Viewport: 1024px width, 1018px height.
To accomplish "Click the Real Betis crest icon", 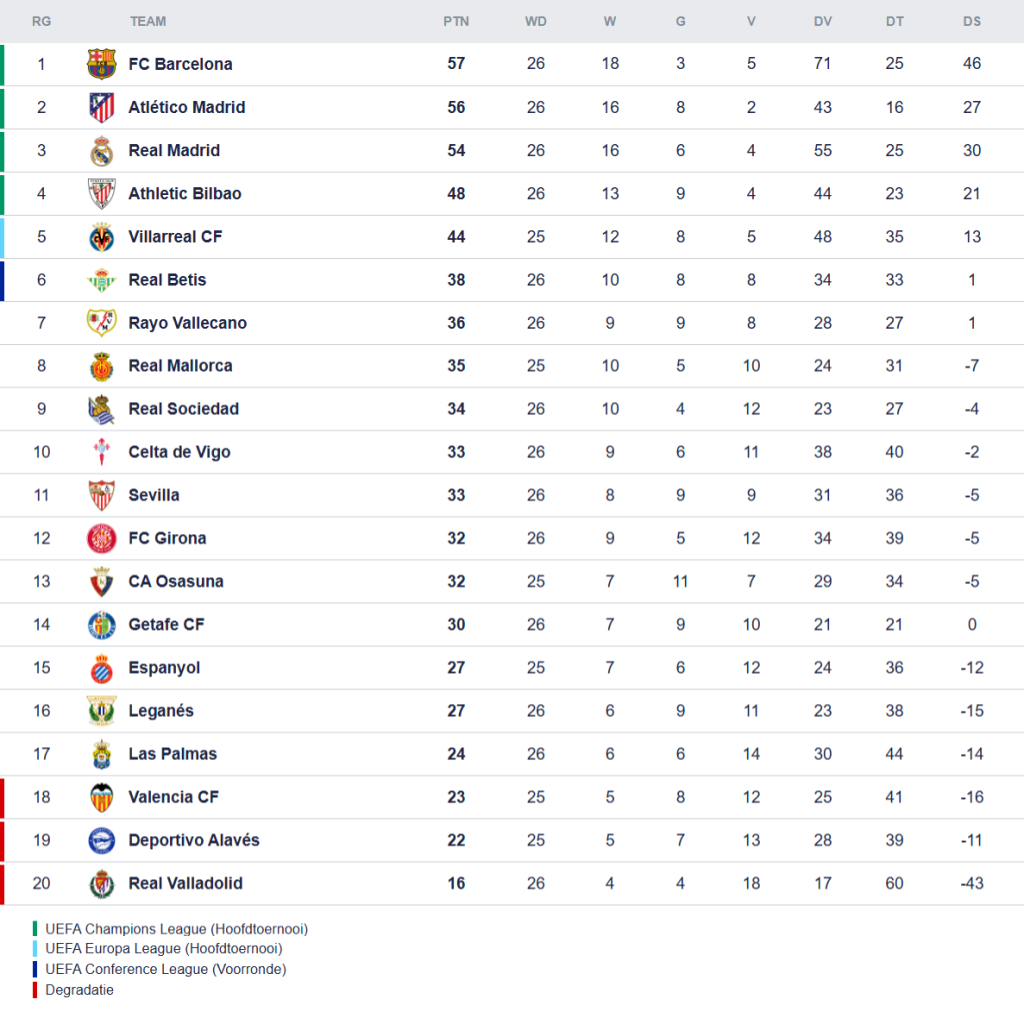I will [x=101, y=280].
